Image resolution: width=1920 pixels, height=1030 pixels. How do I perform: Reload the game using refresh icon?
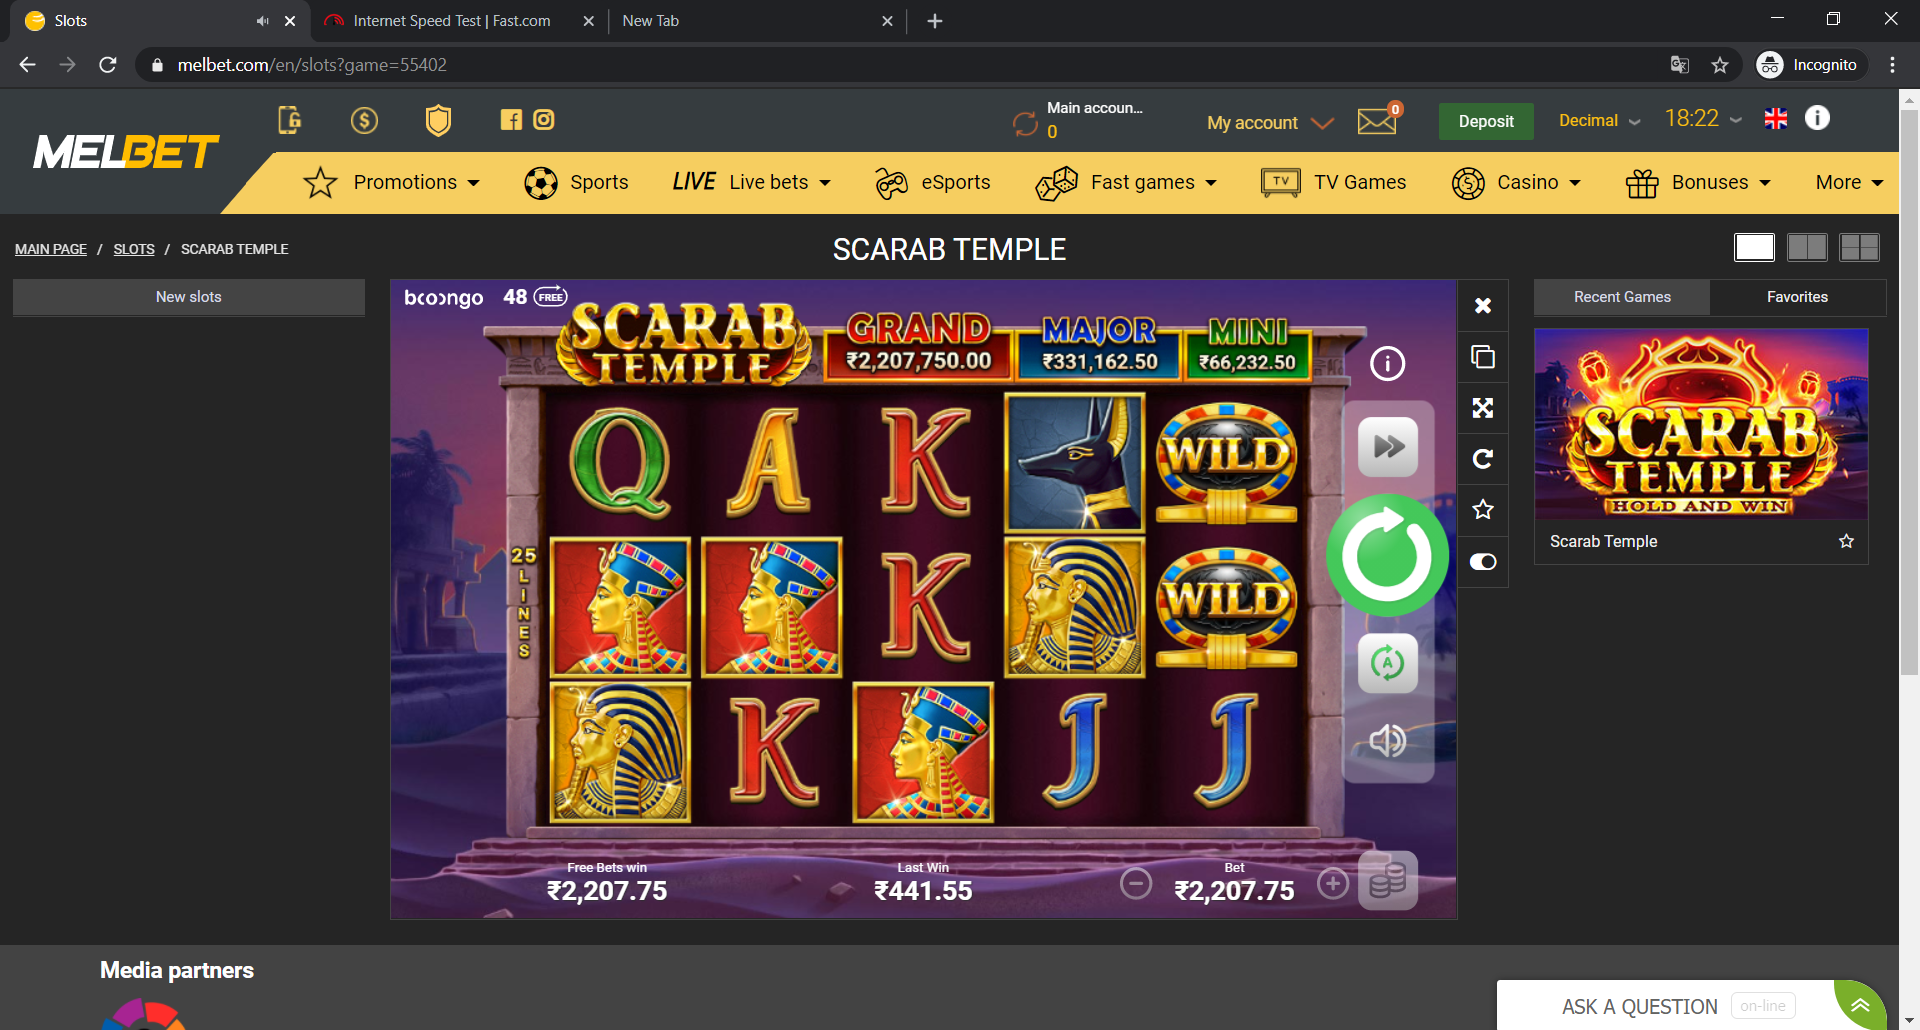coord(1483,459)
